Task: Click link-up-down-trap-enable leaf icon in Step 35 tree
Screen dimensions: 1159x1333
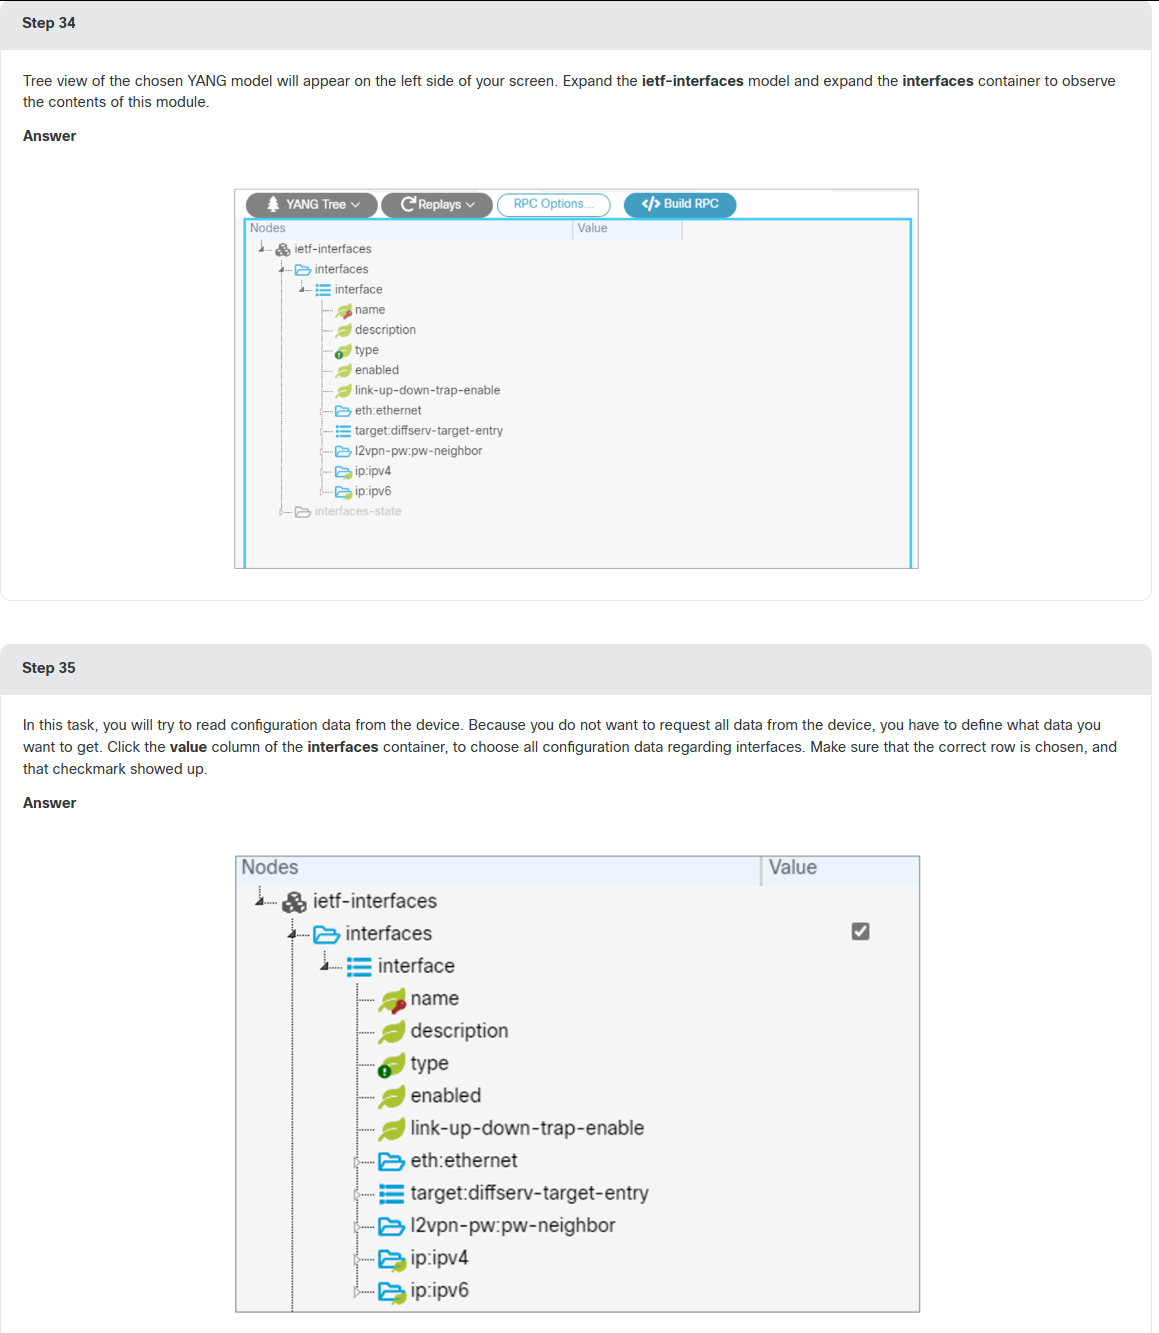Action: tap(392, 1129)
